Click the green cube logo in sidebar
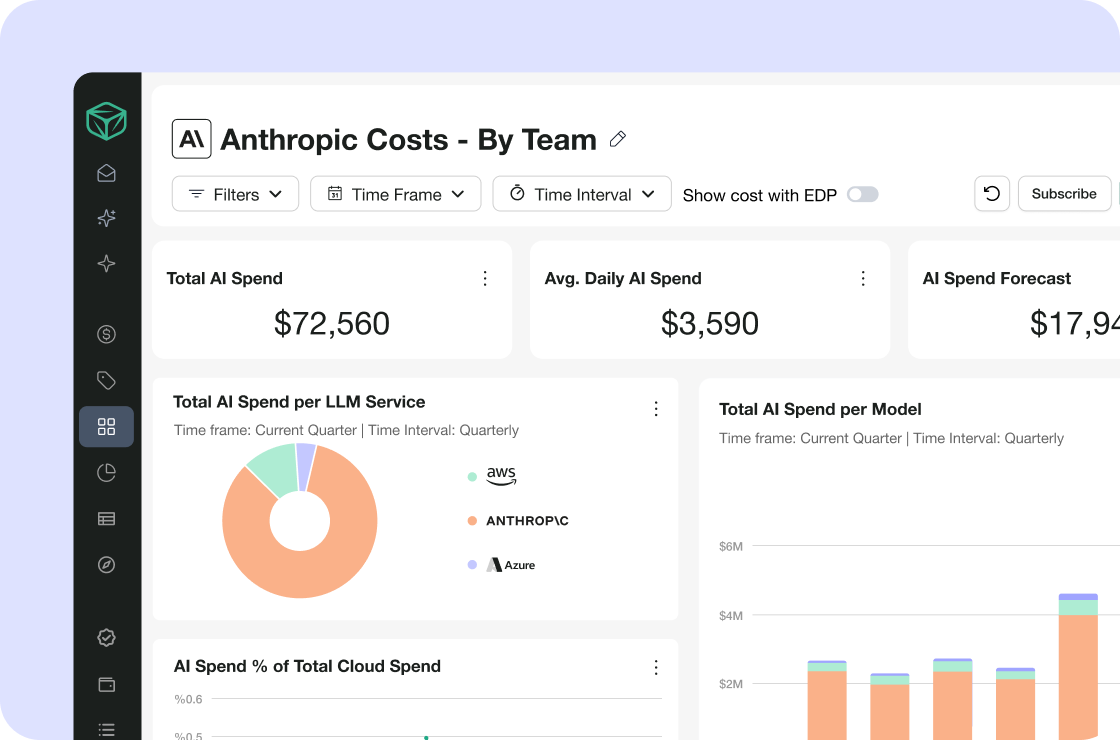 (x=106, y=121)
